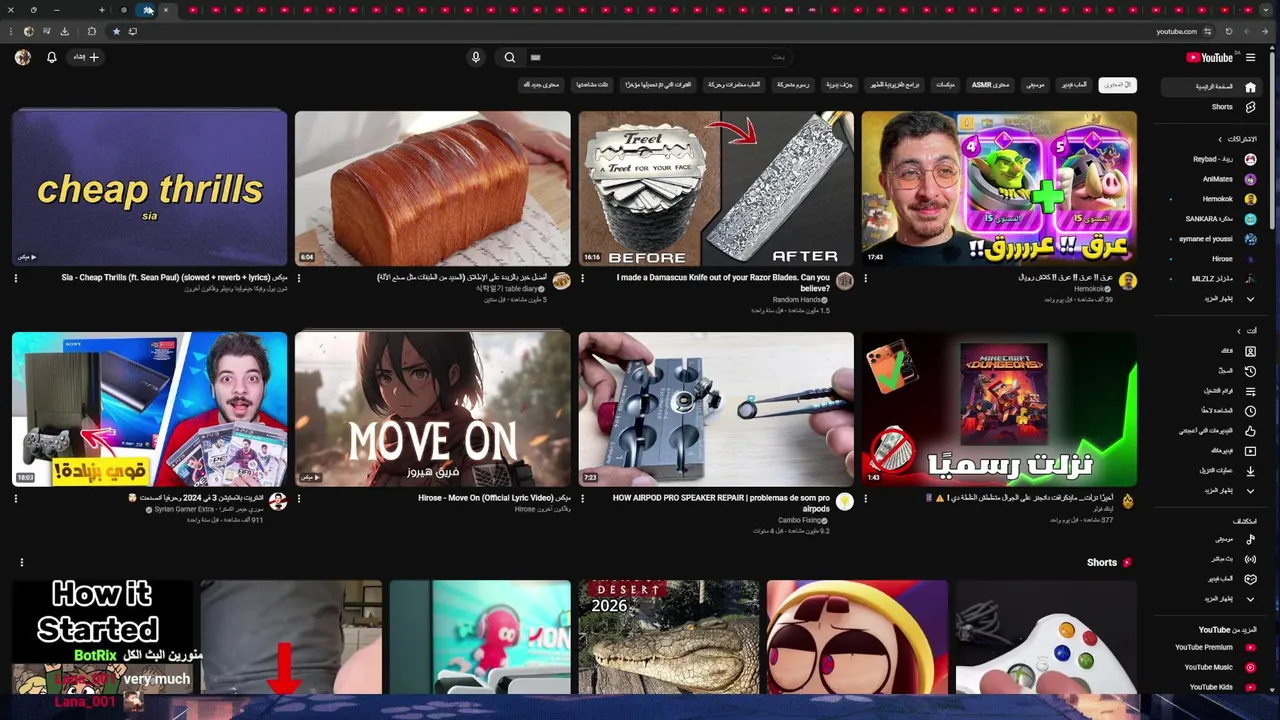The width and height of the screenshot is (1280, 720).
Task: Toggle the hamburger guide menu
Action: pos(1250,57)
